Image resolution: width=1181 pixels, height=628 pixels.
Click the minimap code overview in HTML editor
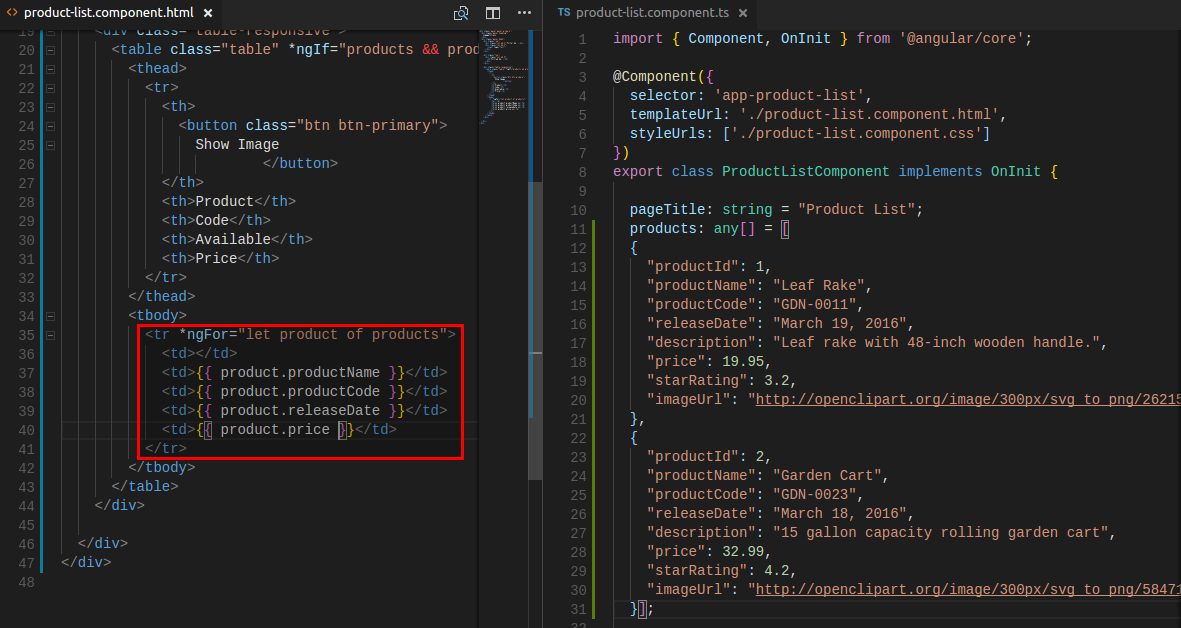(x=503, y=75)
